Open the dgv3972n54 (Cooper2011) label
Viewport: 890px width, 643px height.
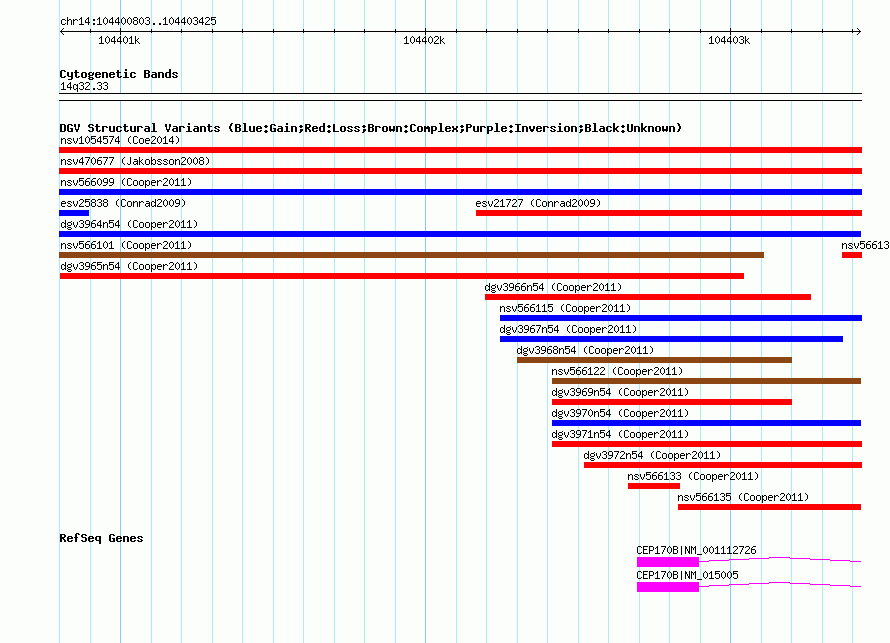652,455
